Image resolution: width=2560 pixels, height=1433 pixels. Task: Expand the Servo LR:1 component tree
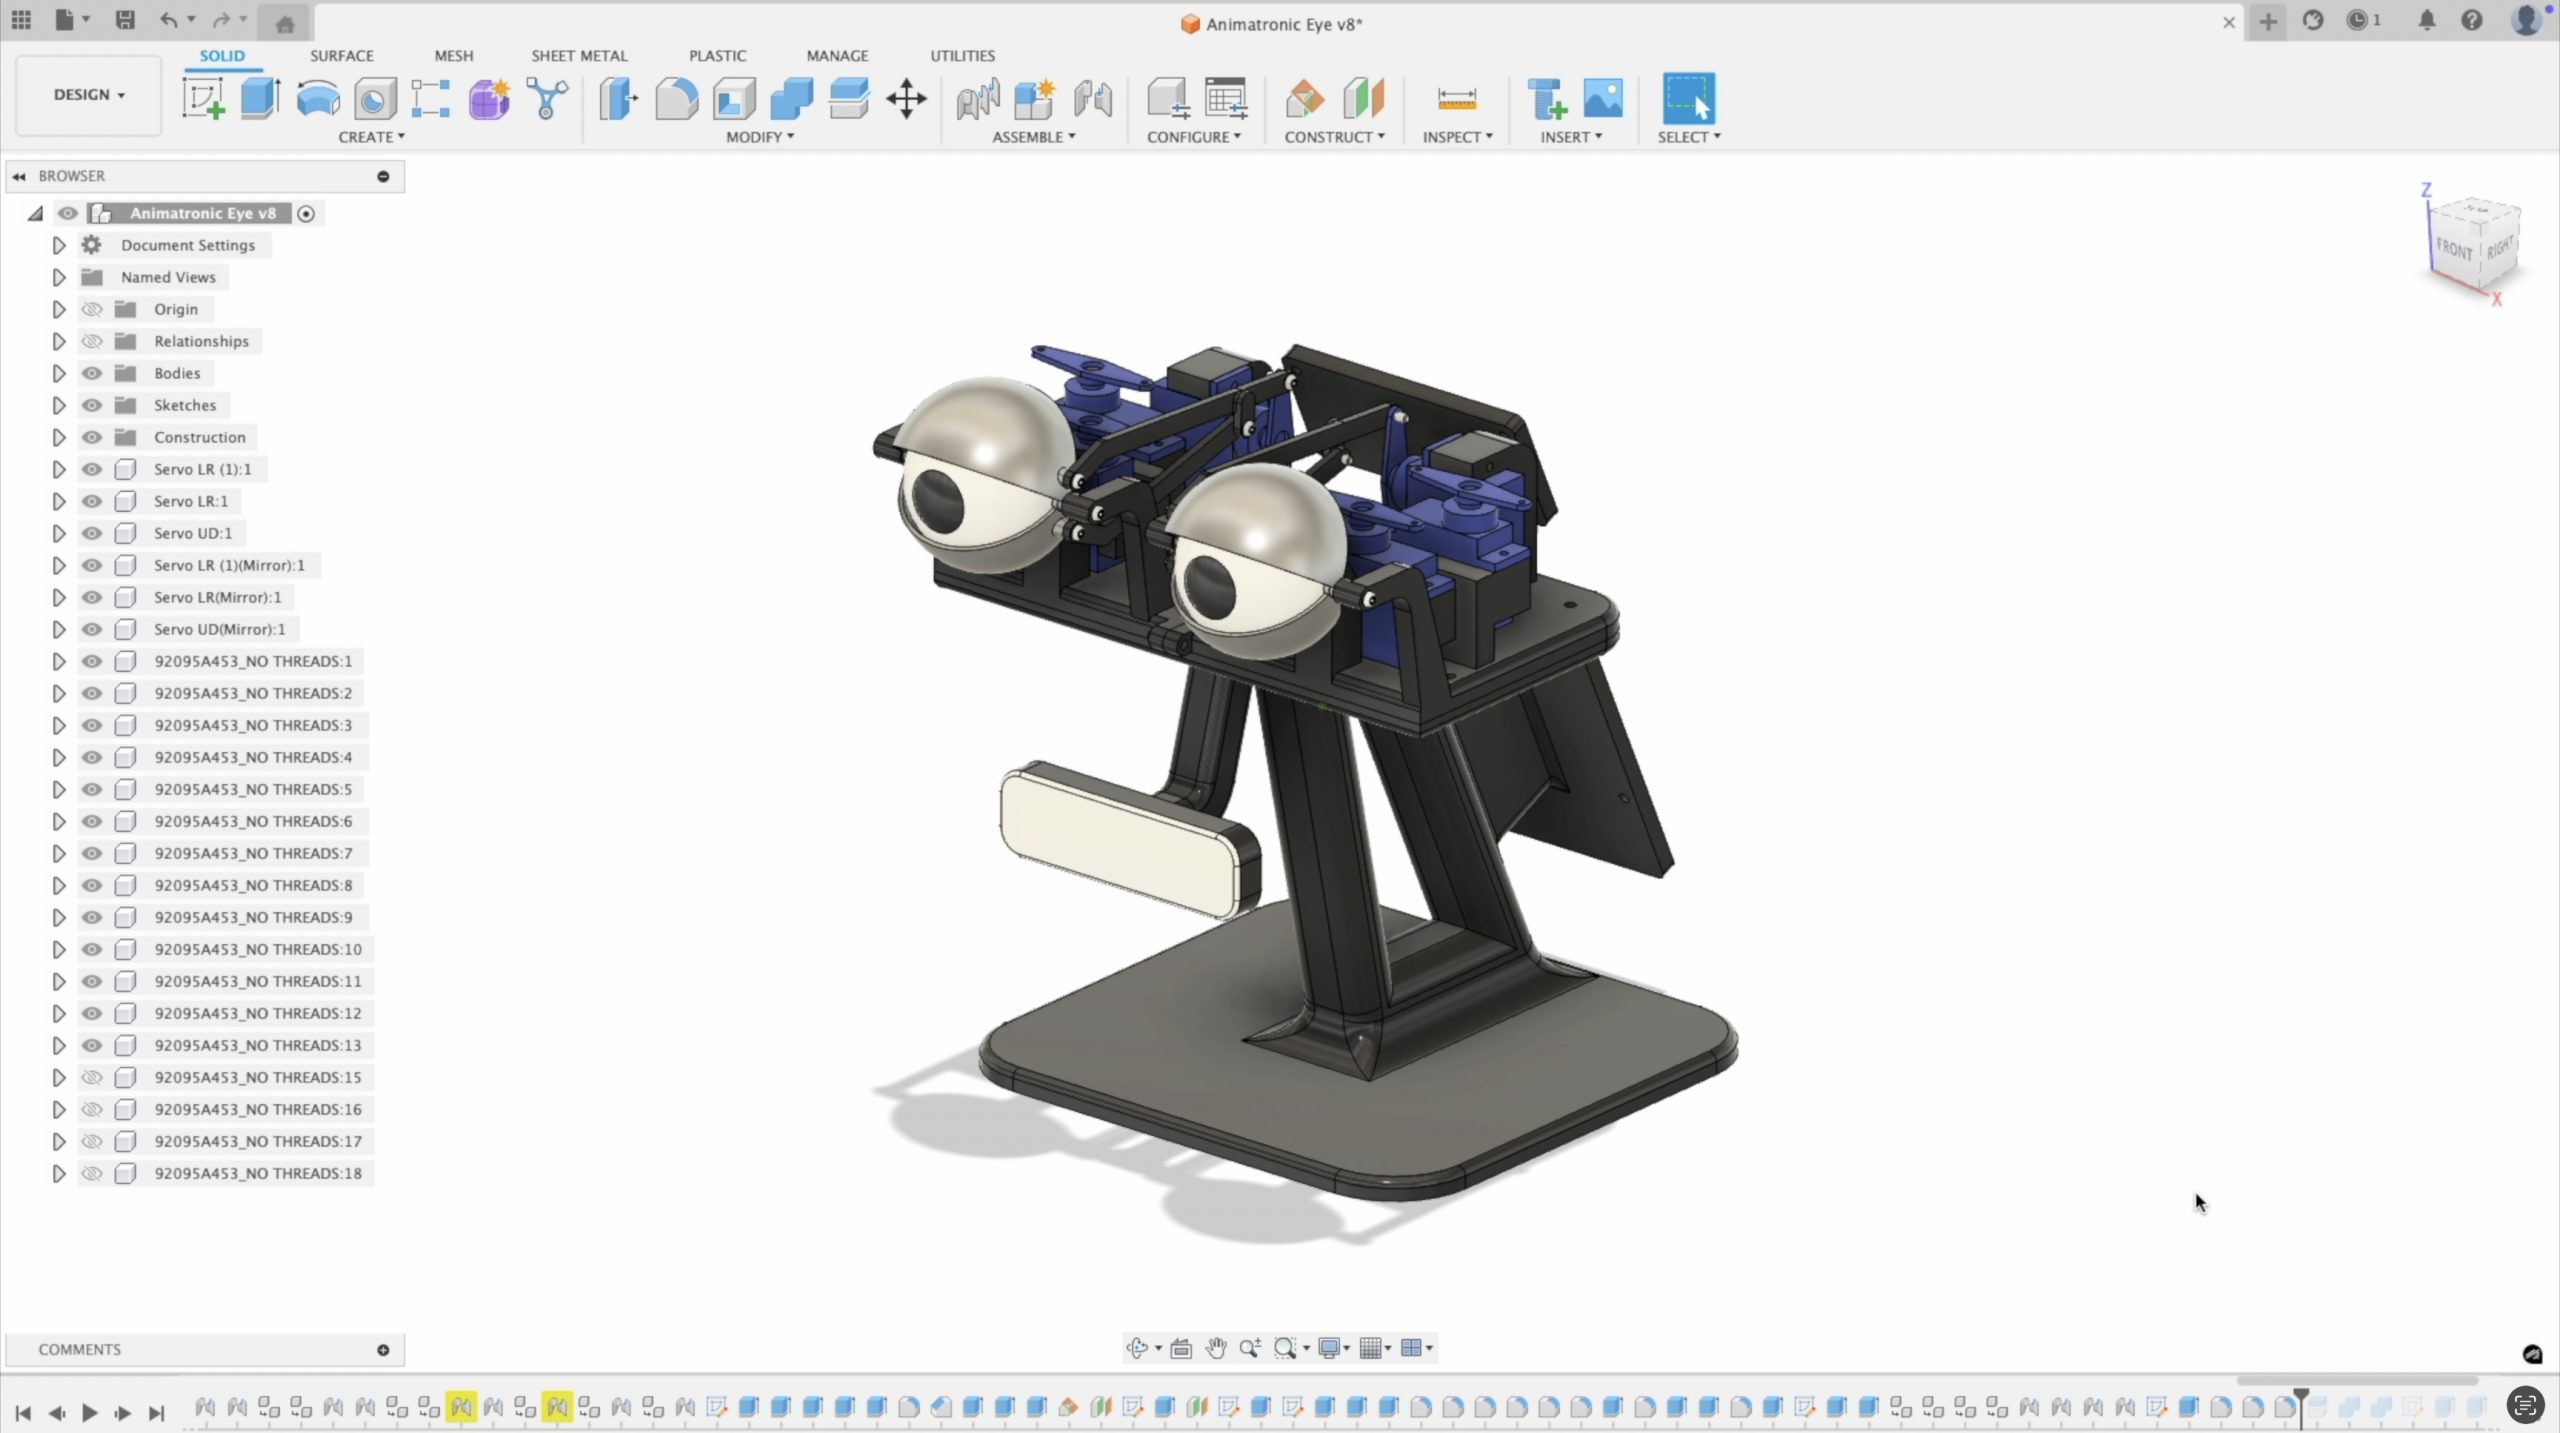[x=58, y=501]
